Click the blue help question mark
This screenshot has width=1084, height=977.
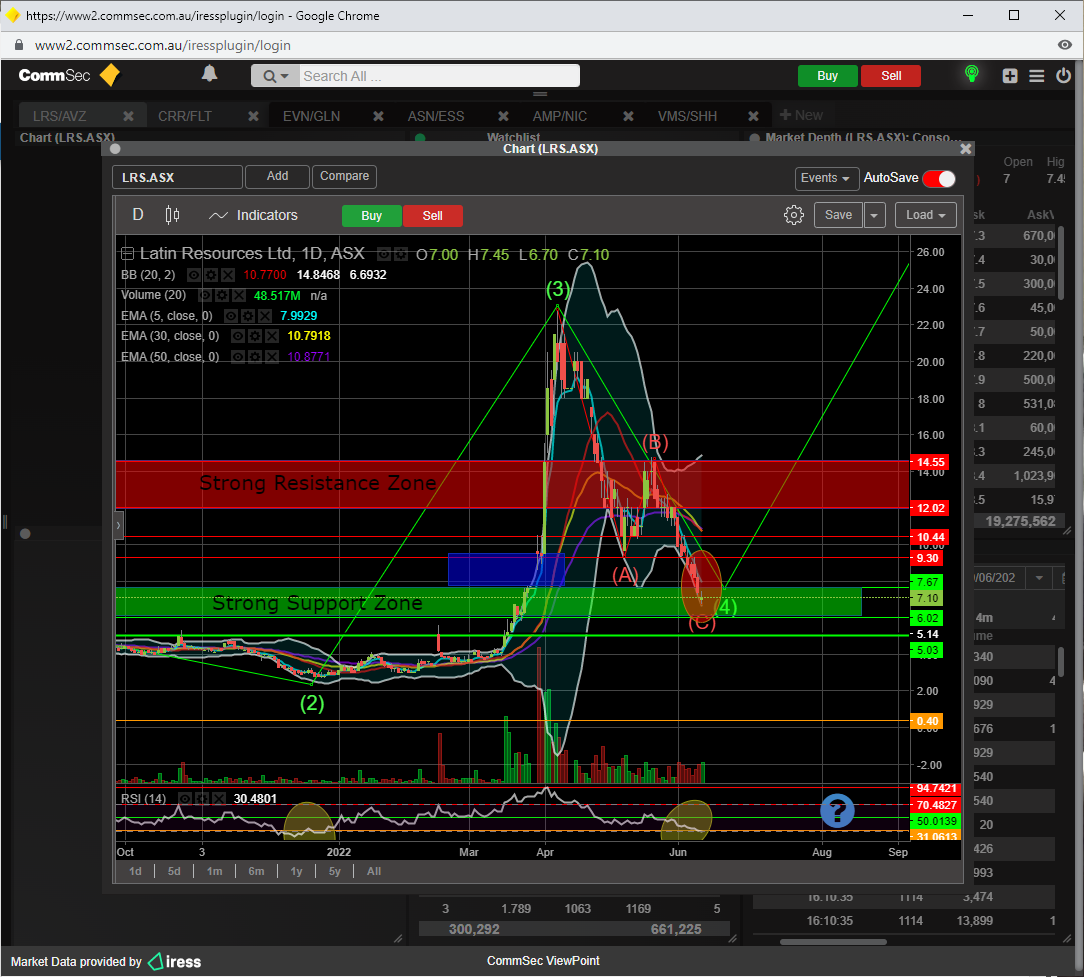tap(837, 811)
